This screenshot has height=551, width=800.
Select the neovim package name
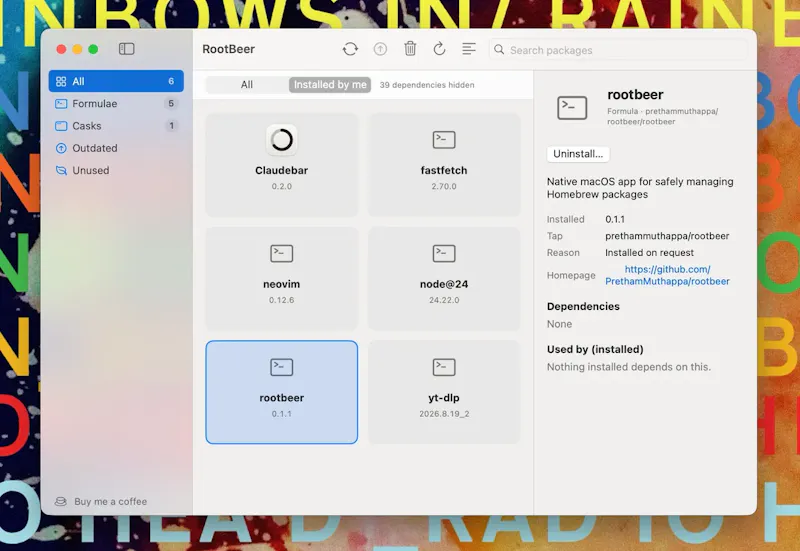pyautogui.click(x=282, y=284)
